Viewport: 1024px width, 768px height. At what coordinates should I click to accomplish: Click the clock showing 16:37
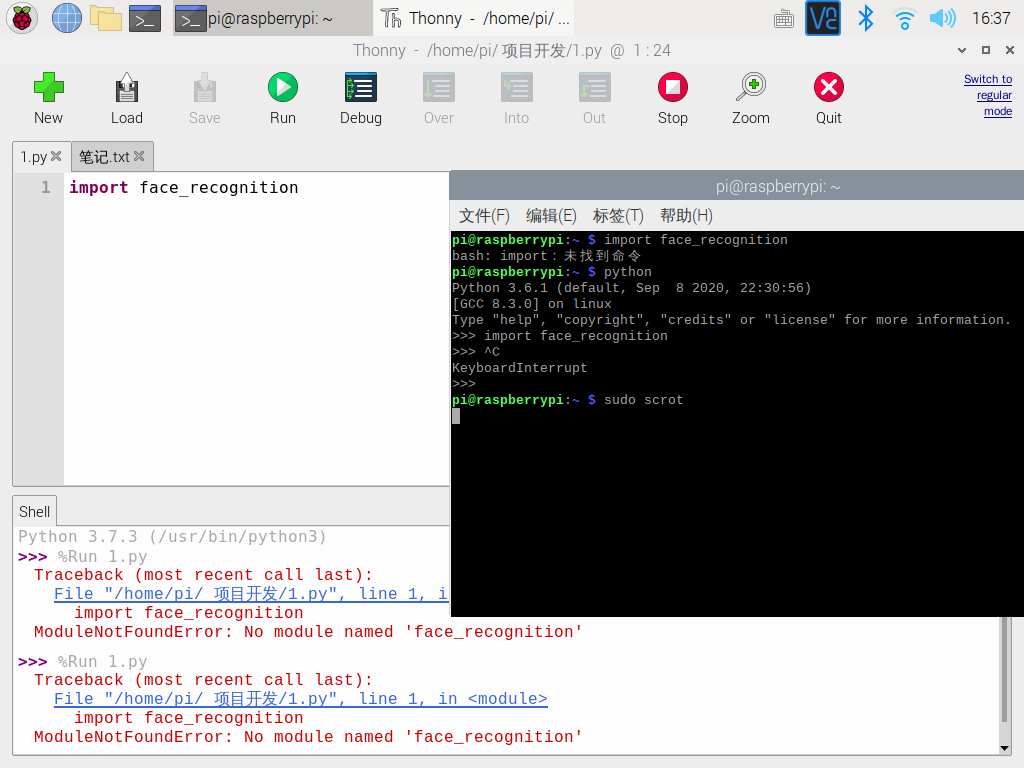click(991, 18)
